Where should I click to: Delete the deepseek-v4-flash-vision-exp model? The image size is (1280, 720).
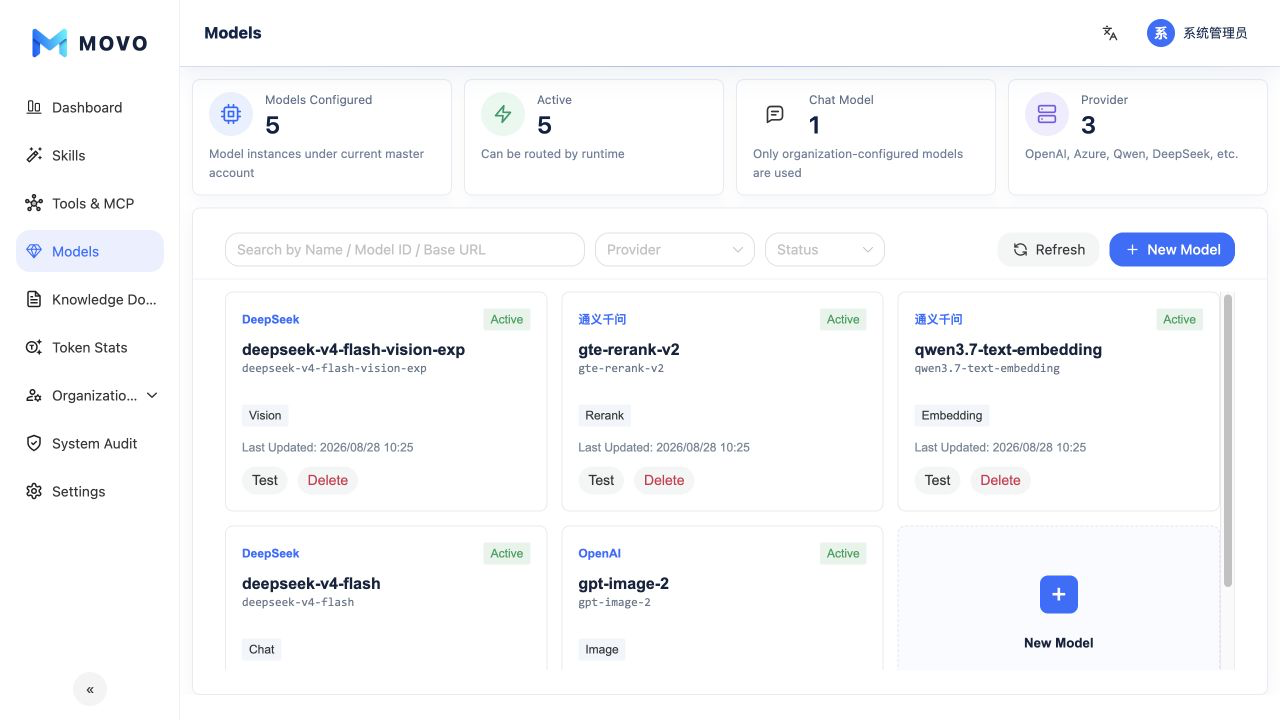(328, 480)
